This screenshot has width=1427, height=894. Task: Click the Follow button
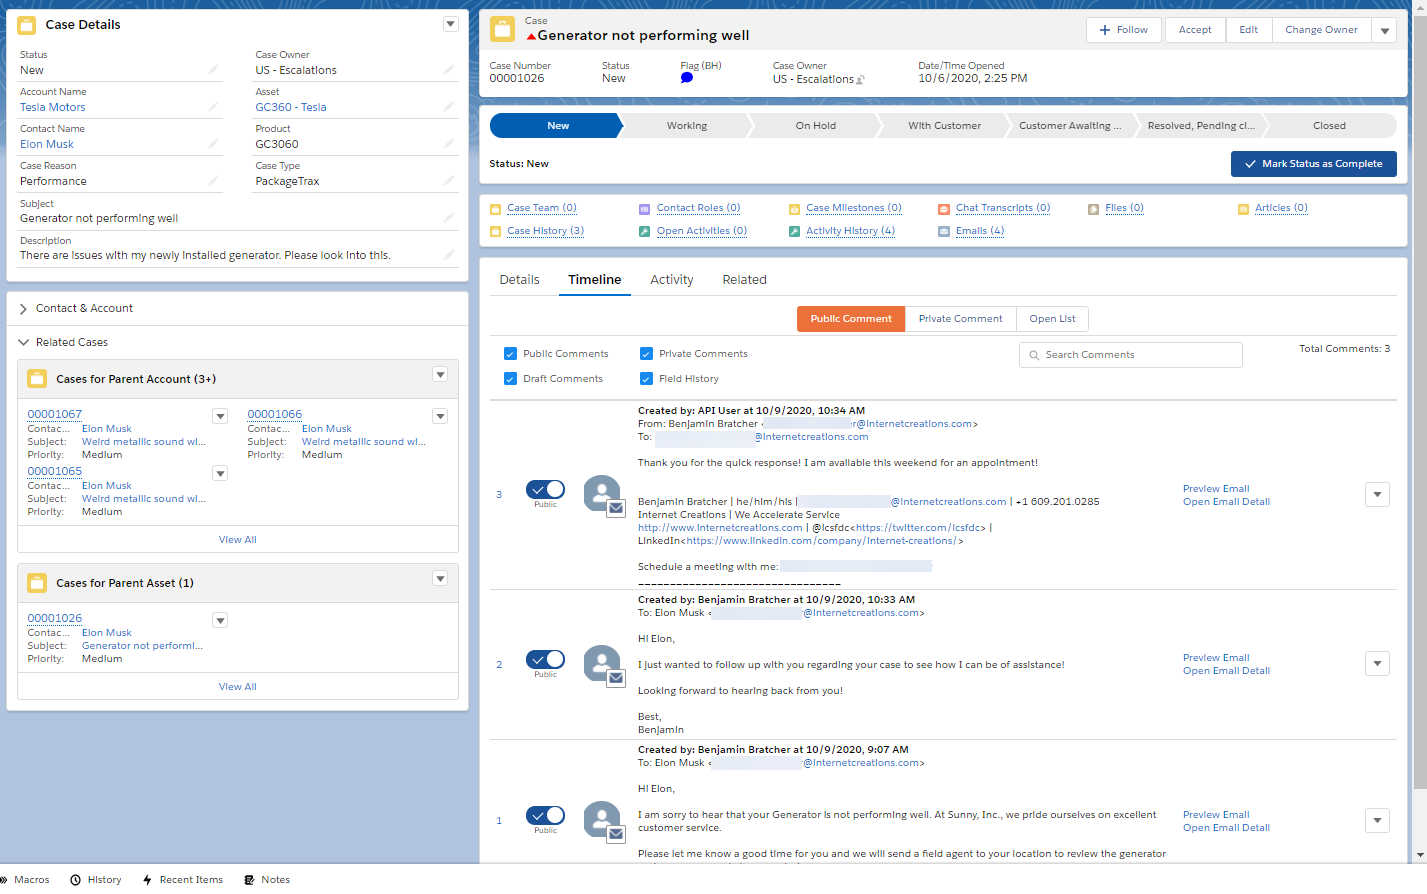[1124, 31]
